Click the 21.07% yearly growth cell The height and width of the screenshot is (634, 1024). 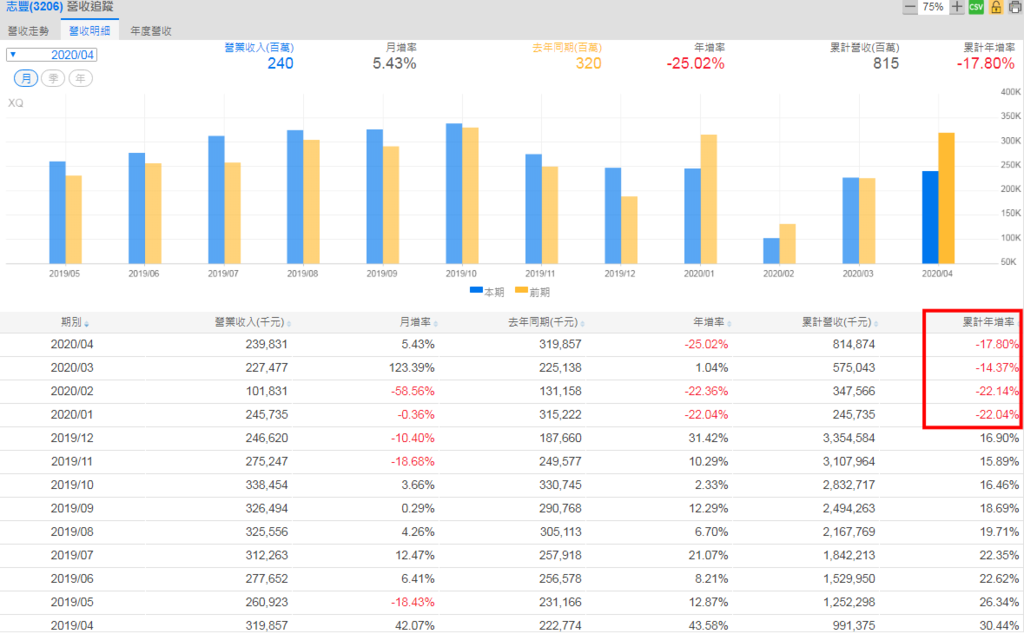(709, 556)
